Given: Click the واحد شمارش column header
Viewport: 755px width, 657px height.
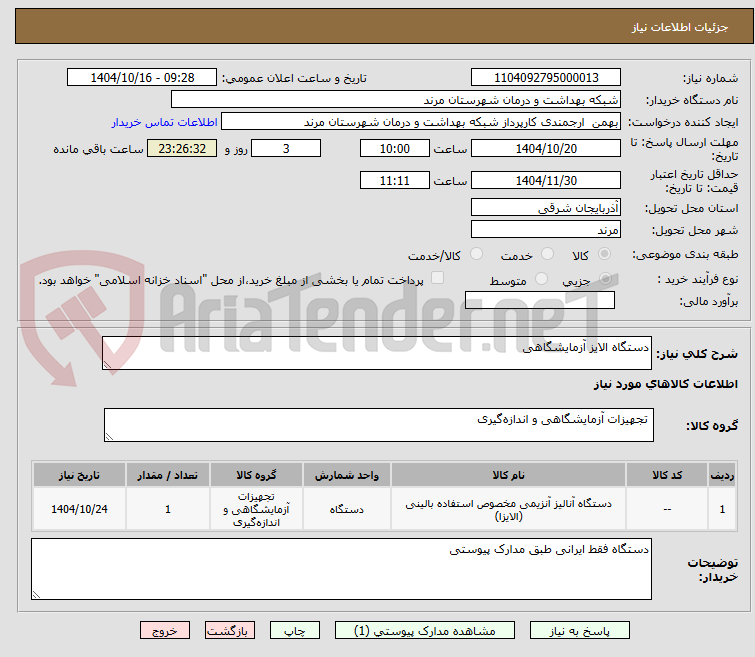Looking at the screenshot, I should coord(347,475).
